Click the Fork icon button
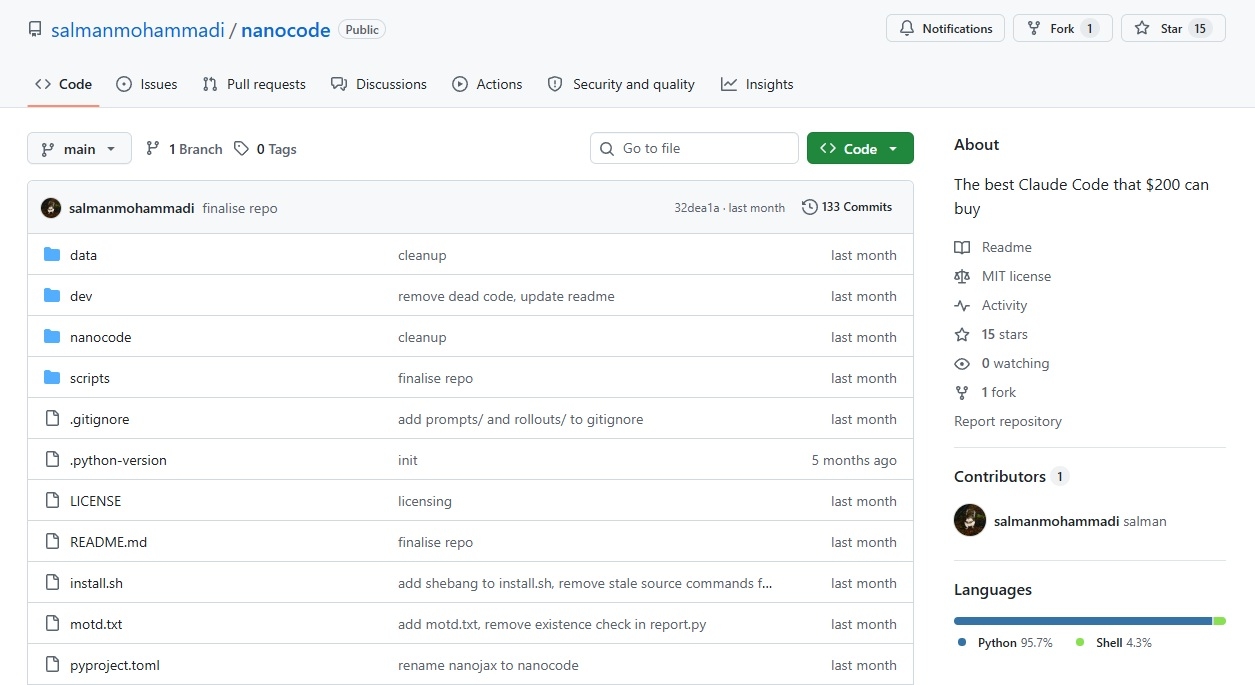 [1034, 29]
